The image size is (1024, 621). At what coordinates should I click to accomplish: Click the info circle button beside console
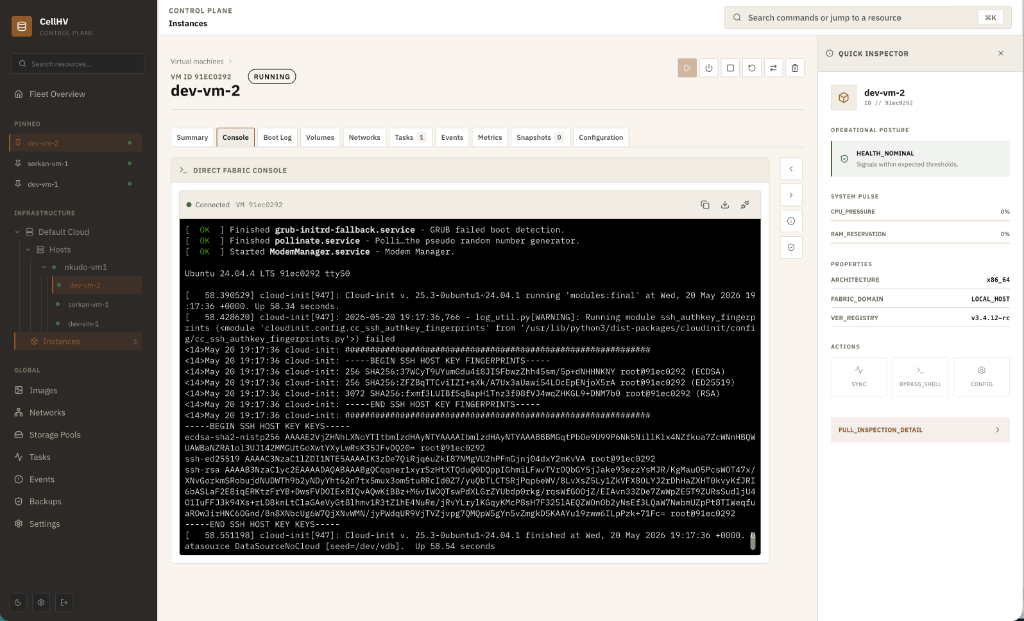click(x=791, y=221)
